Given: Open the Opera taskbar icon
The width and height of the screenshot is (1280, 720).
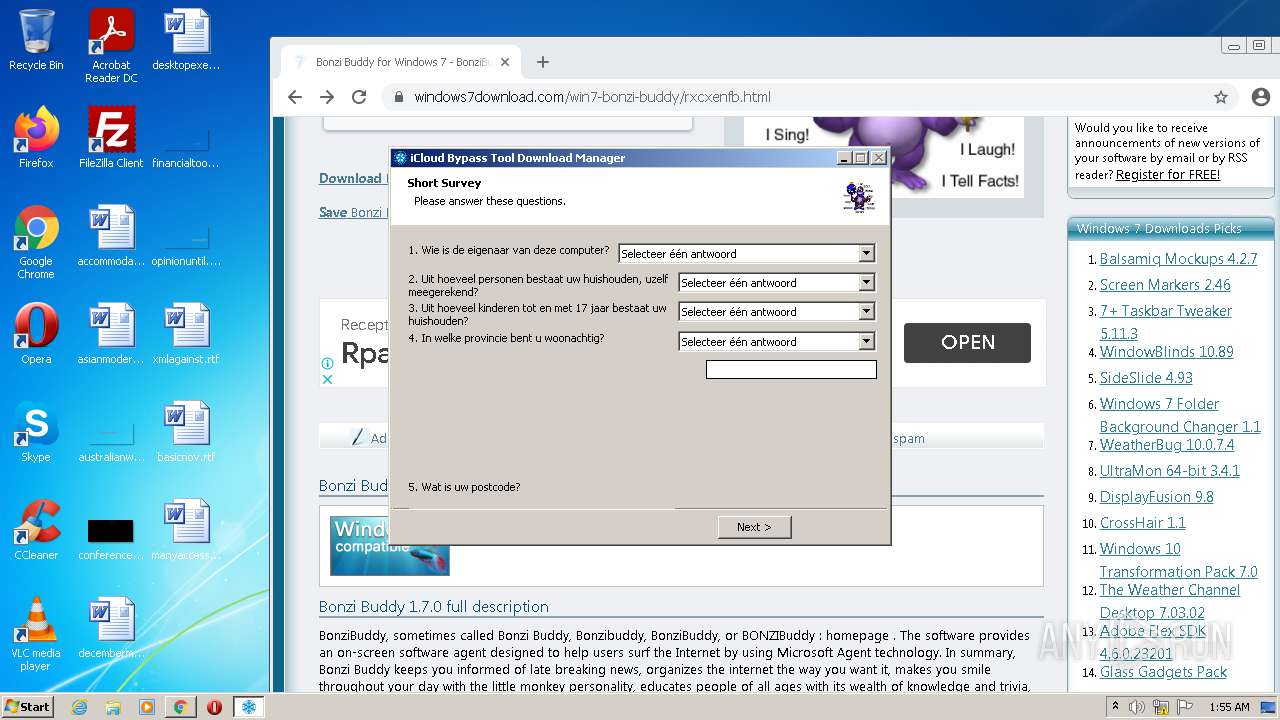Looking at the screenshot, I should click(214, 707).
